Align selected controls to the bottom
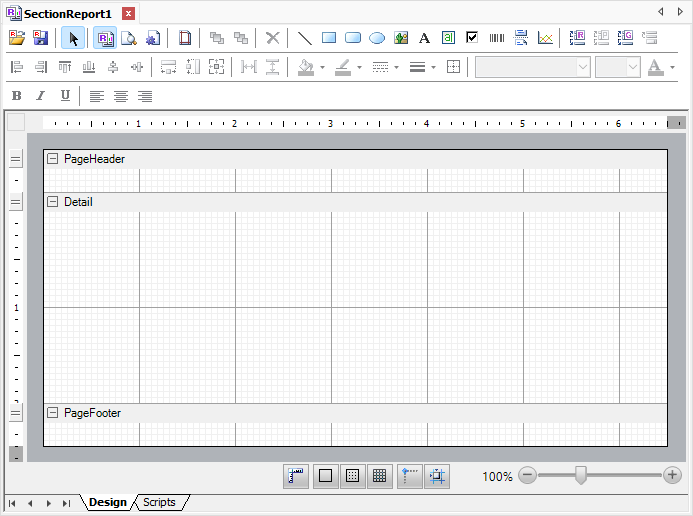 tap(89, 67)
